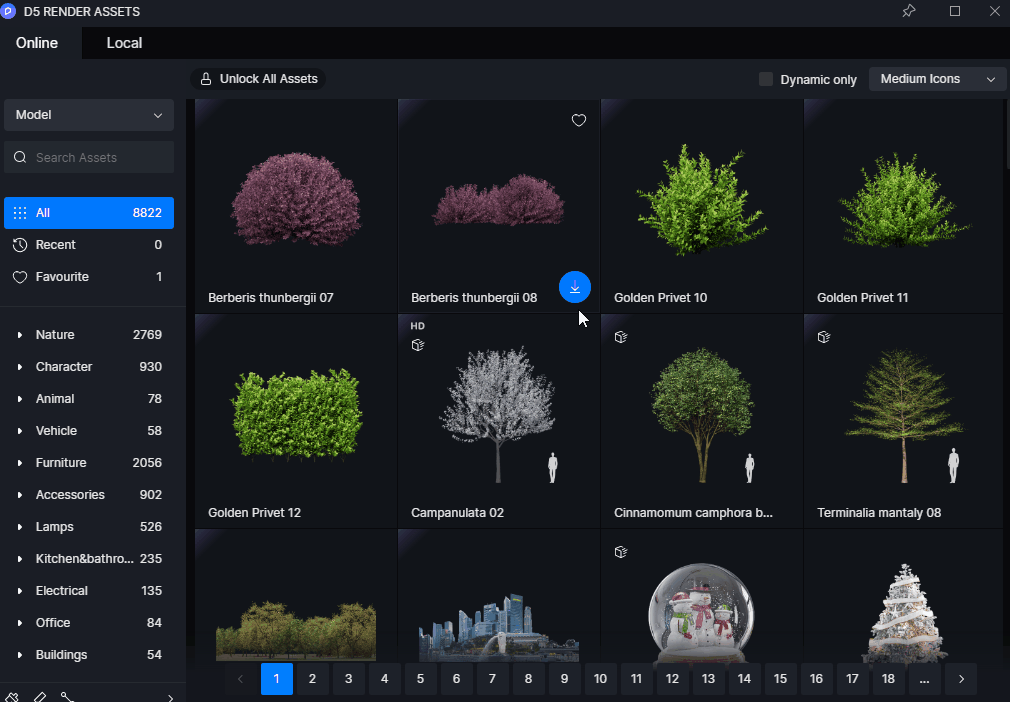This screenshot has width=1010, height=702.
Task: Click human scale figure on Terminalia mantaly 08
Action: point(953,466)
